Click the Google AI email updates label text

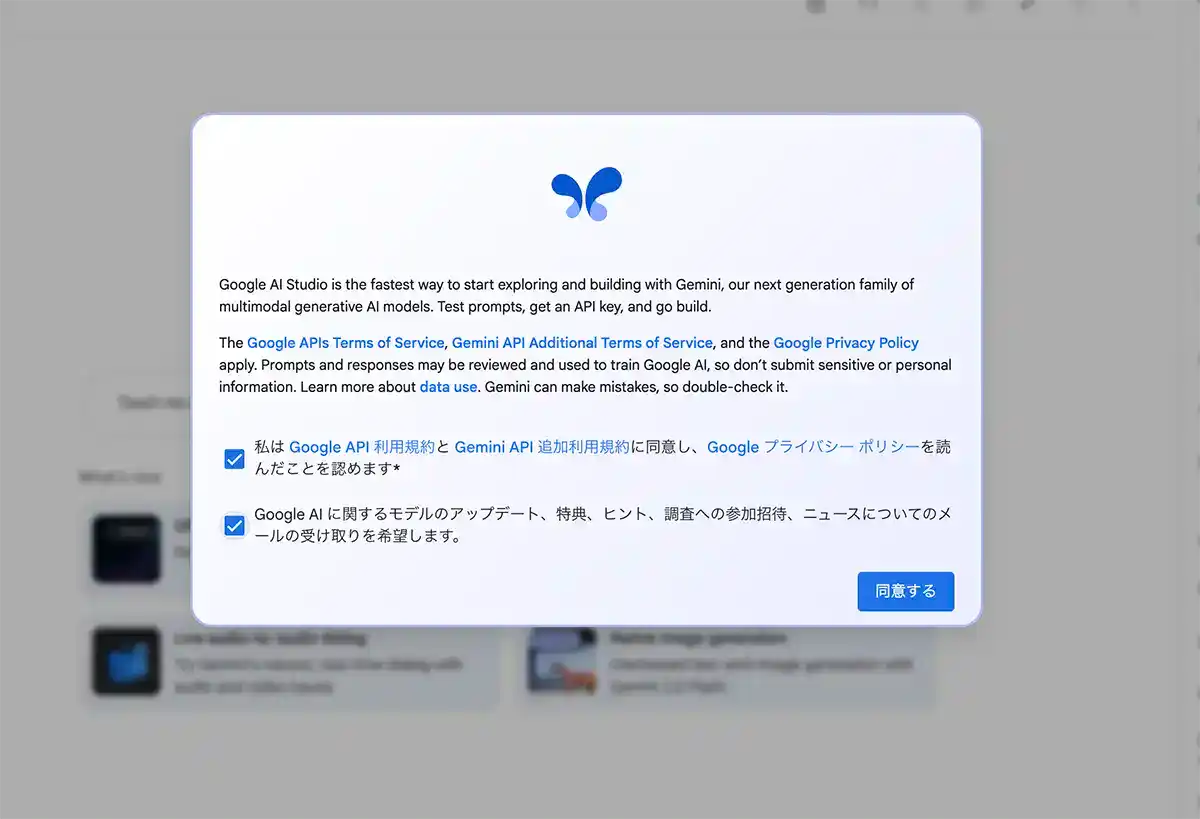[602, 525]
